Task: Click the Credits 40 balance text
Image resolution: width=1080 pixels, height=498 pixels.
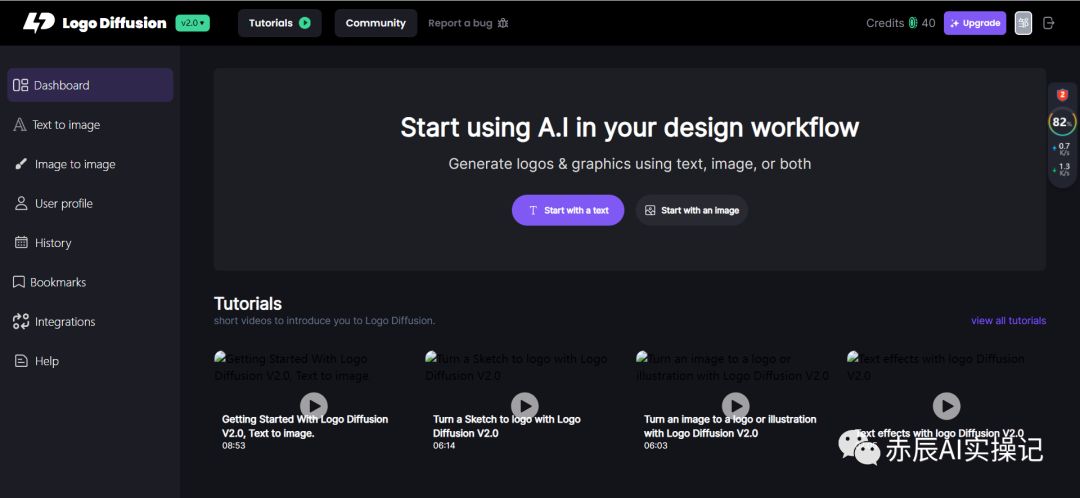Action: pos(901,23)
